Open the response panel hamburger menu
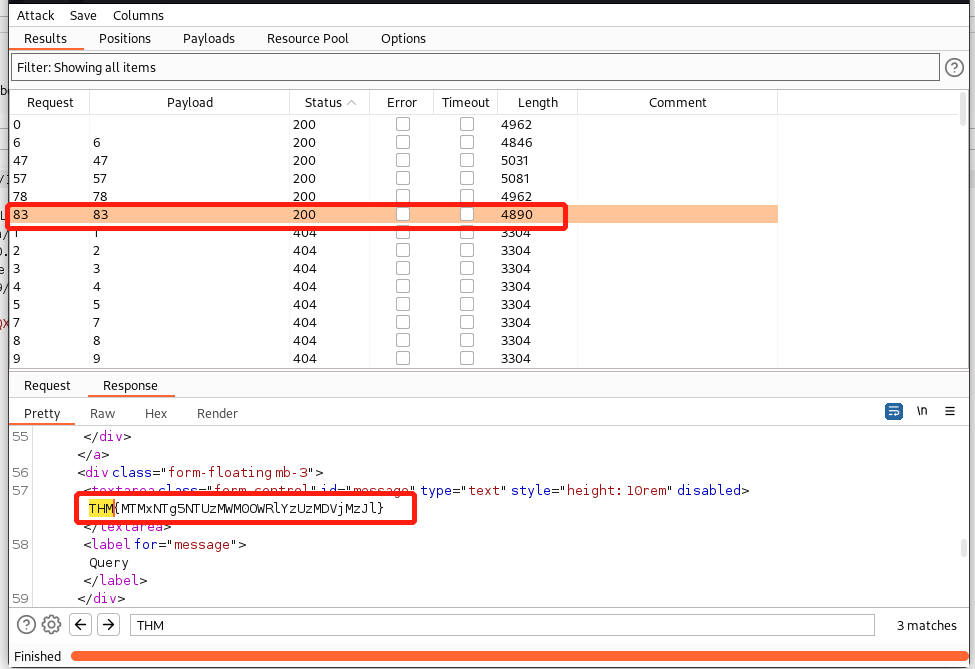 pyautogui.click(x=950, y=411)
